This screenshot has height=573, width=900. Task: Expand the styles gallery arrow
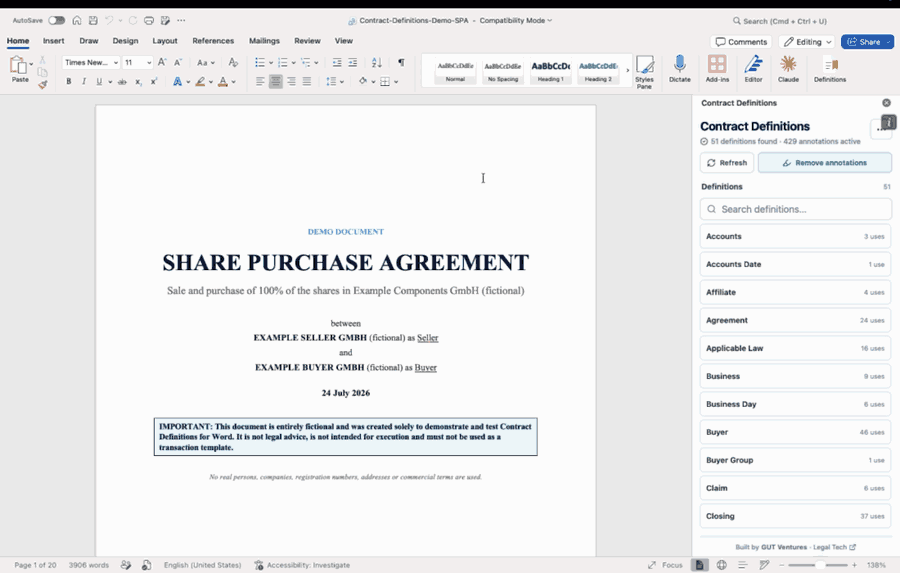tap(627, 70)
